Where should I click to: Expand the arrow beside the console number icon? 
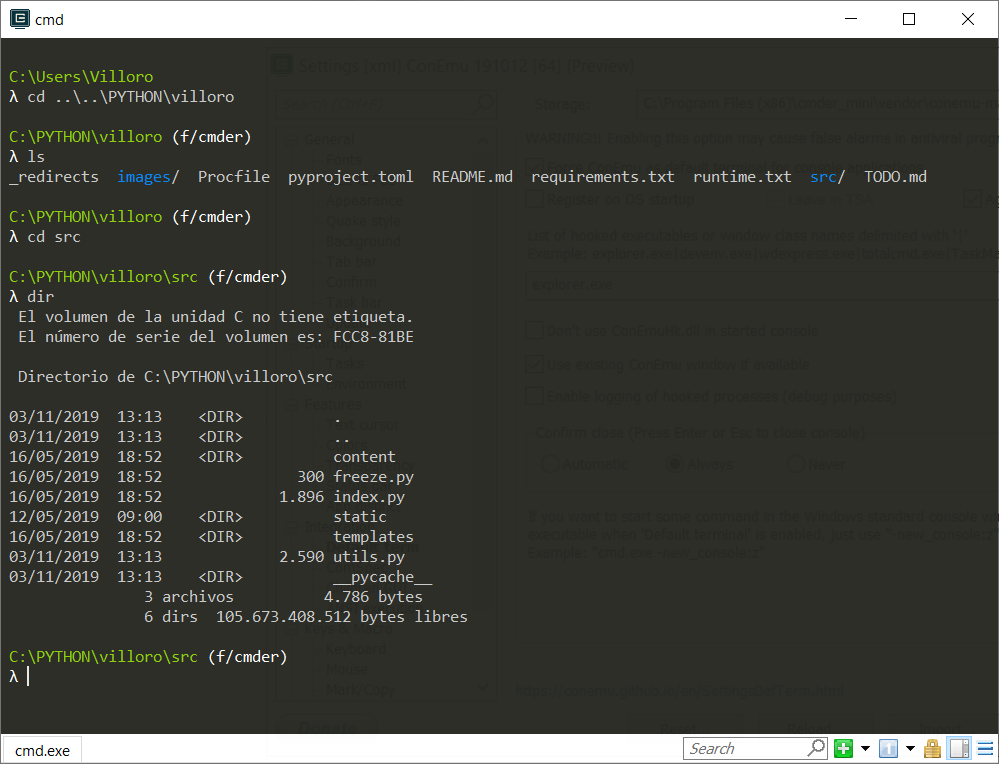tap(910, 748)
